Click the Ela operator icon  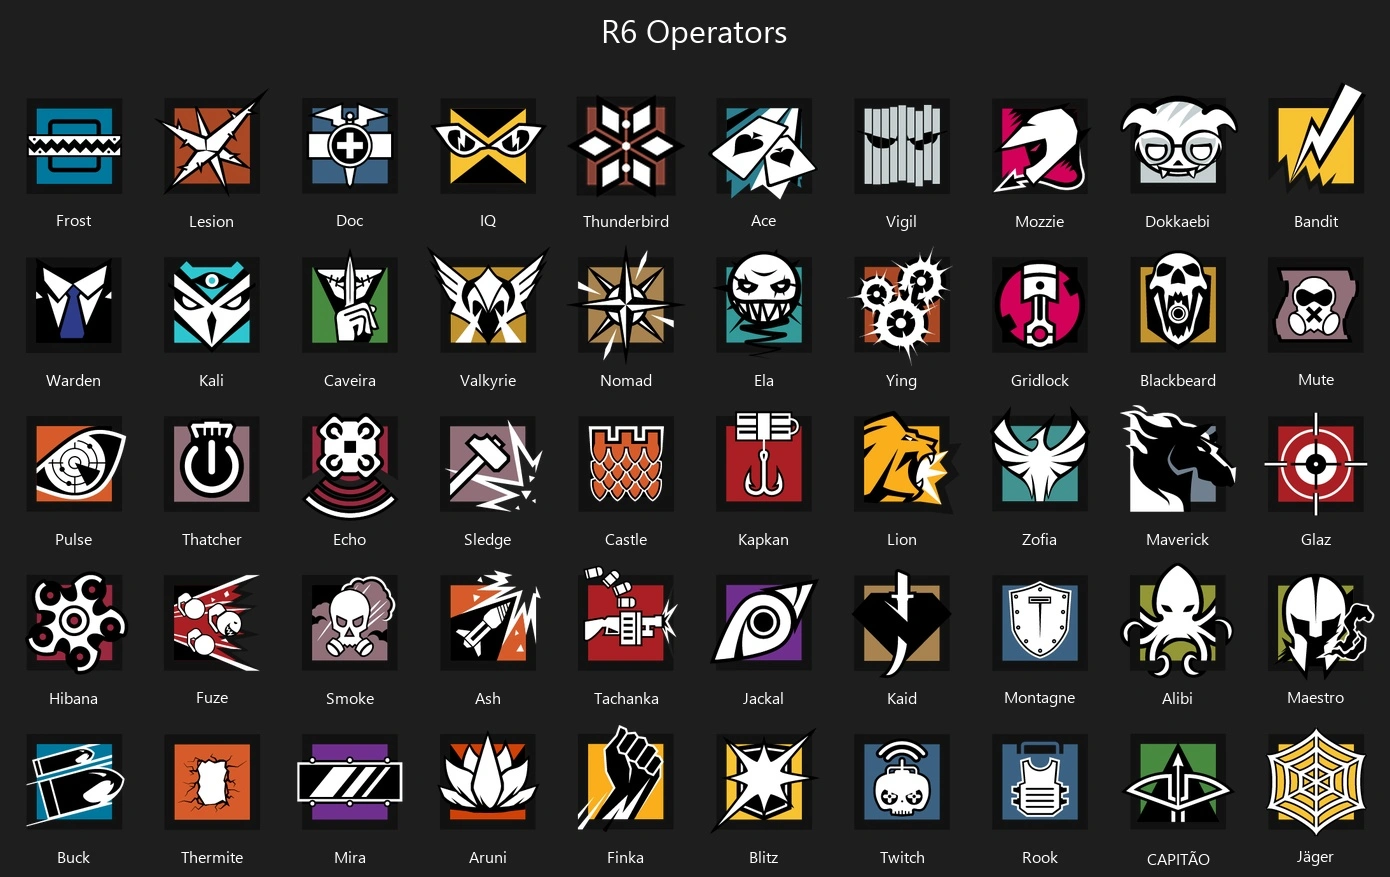click(764, 305)
